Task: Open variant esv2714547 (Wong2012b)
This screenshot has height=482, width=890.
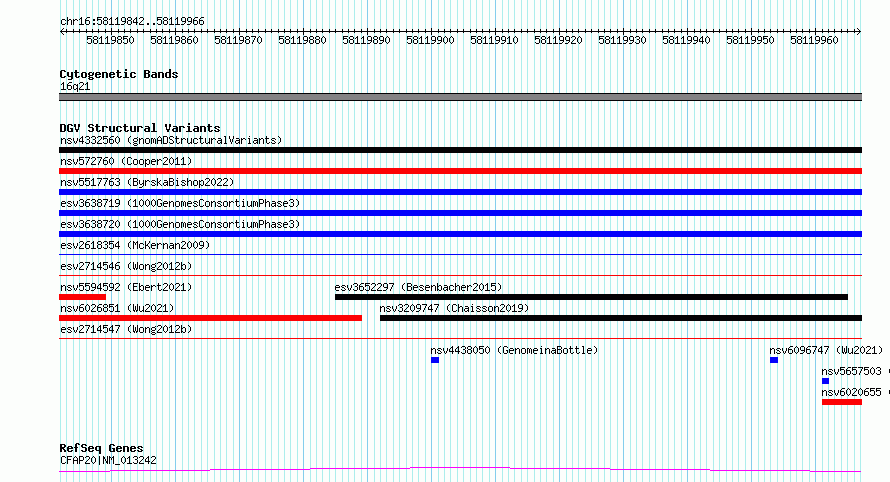Action: pos(126,329)
